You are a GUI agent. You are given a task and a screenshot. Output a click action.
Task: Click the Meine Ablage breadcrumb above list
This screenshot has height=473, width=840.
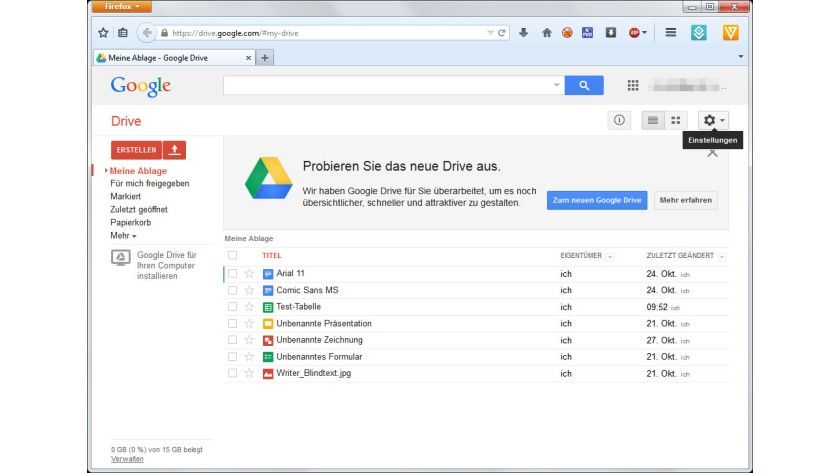pyautogui.click(x=249, y=238)
